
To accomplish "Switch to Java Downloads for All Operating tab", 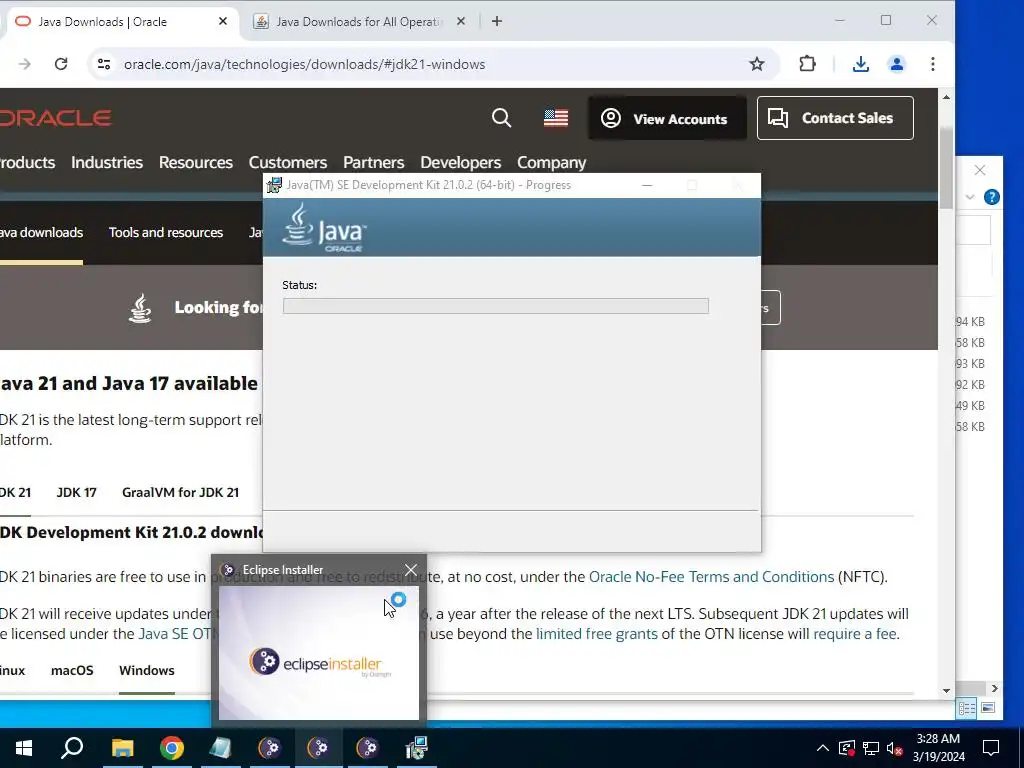I will (358, 22).
